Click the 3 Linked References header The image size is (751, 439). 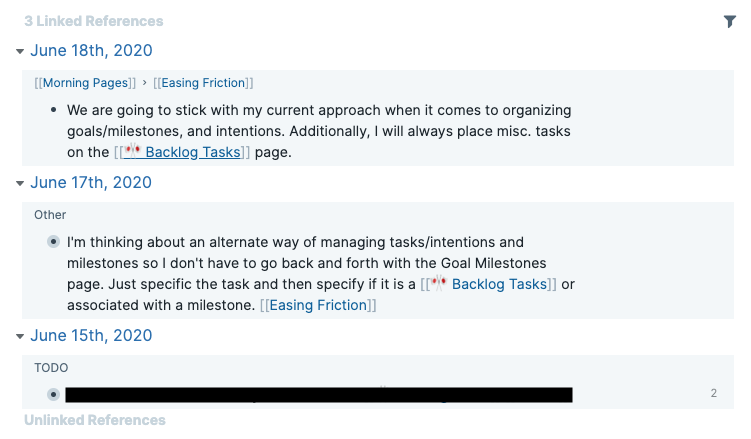[93, 21]
